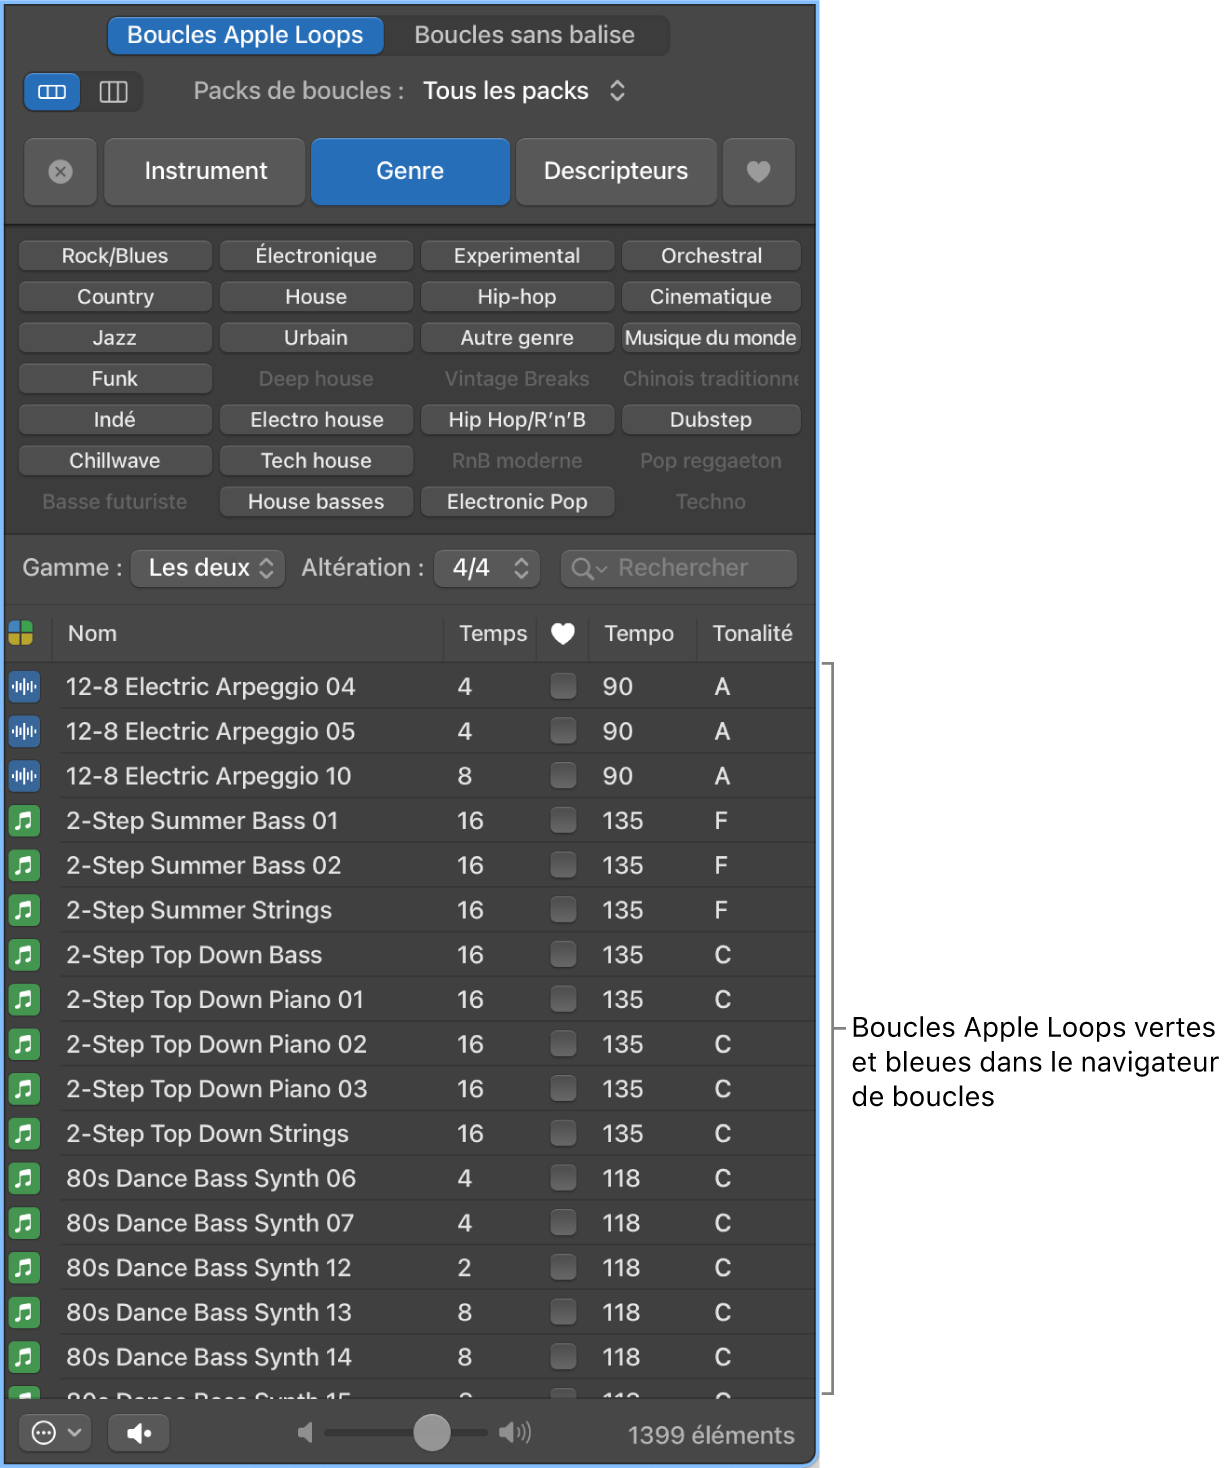The width and height of the screenshot is (1232, 1468).
Task: Click the preview volume slider knob
Action: [x=432, y=1432]
